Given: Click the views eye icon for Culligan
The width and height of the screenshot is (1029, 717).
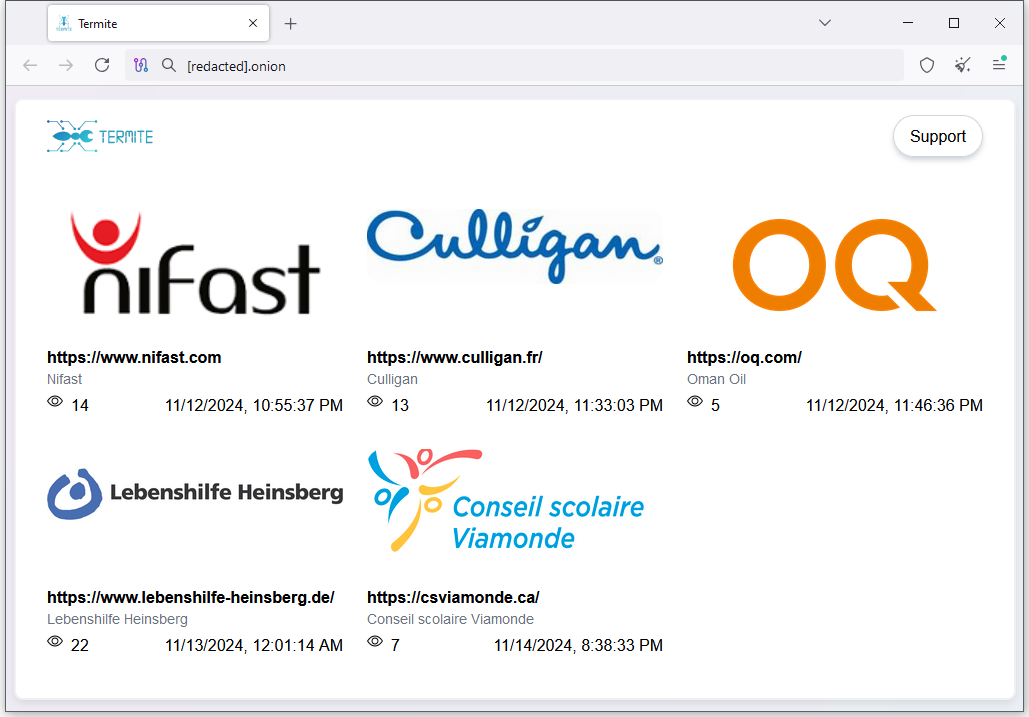Looking at the screenshot, I should pos(375,401).
